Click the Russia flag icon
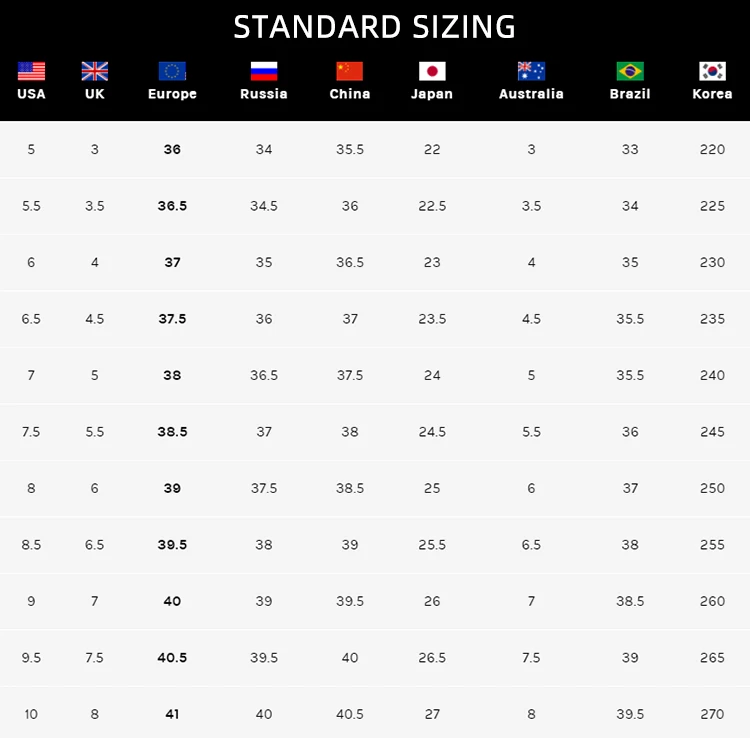The width and height of the screenshot is (750, 738). pos(264,71)
